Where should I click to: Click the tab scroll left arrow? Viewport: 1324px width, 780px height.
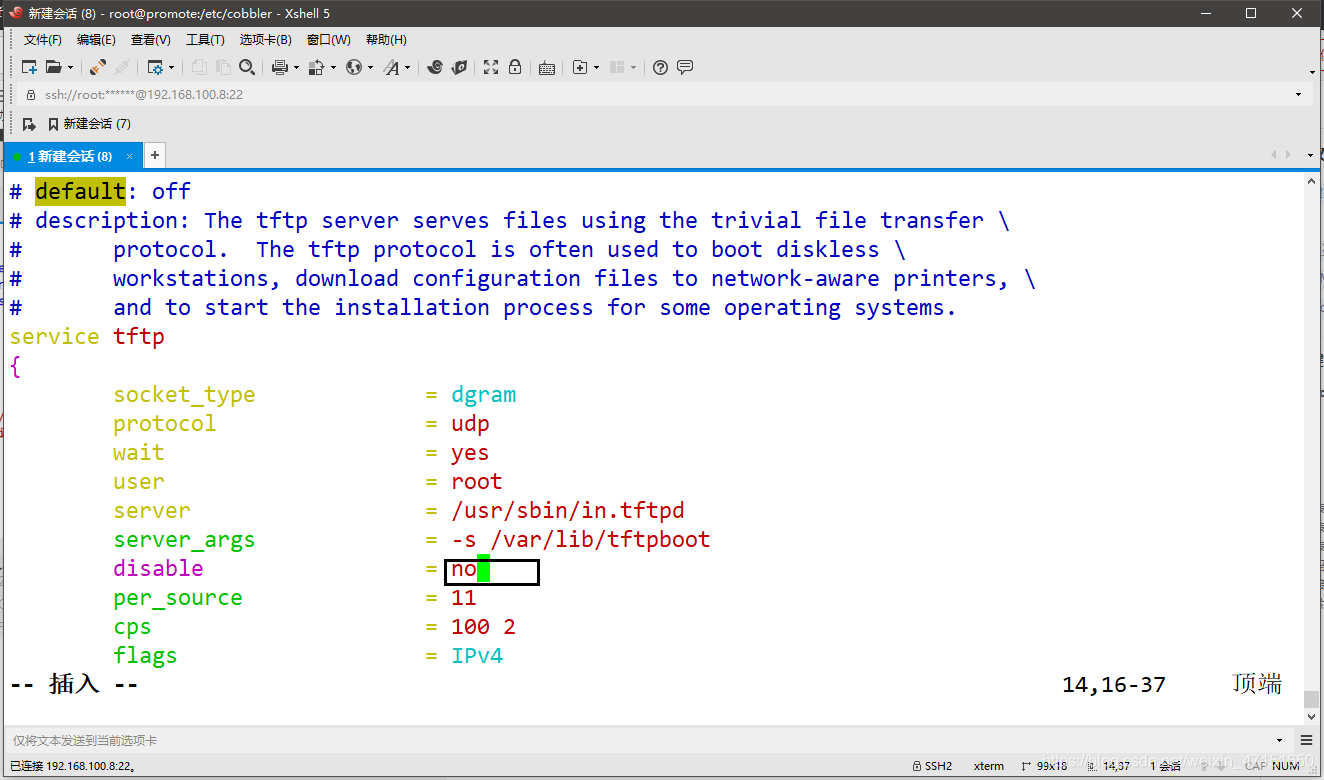1274,155
